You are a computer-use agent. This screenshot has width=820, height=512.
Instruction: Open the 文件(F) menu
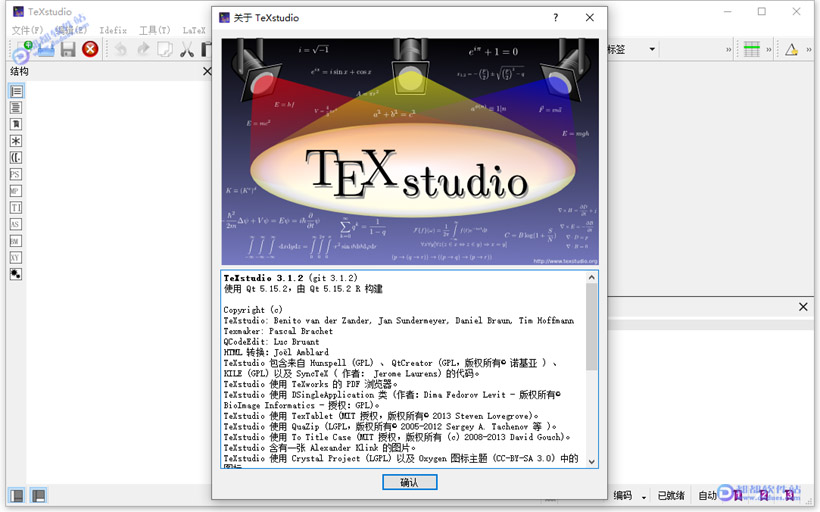27,30
